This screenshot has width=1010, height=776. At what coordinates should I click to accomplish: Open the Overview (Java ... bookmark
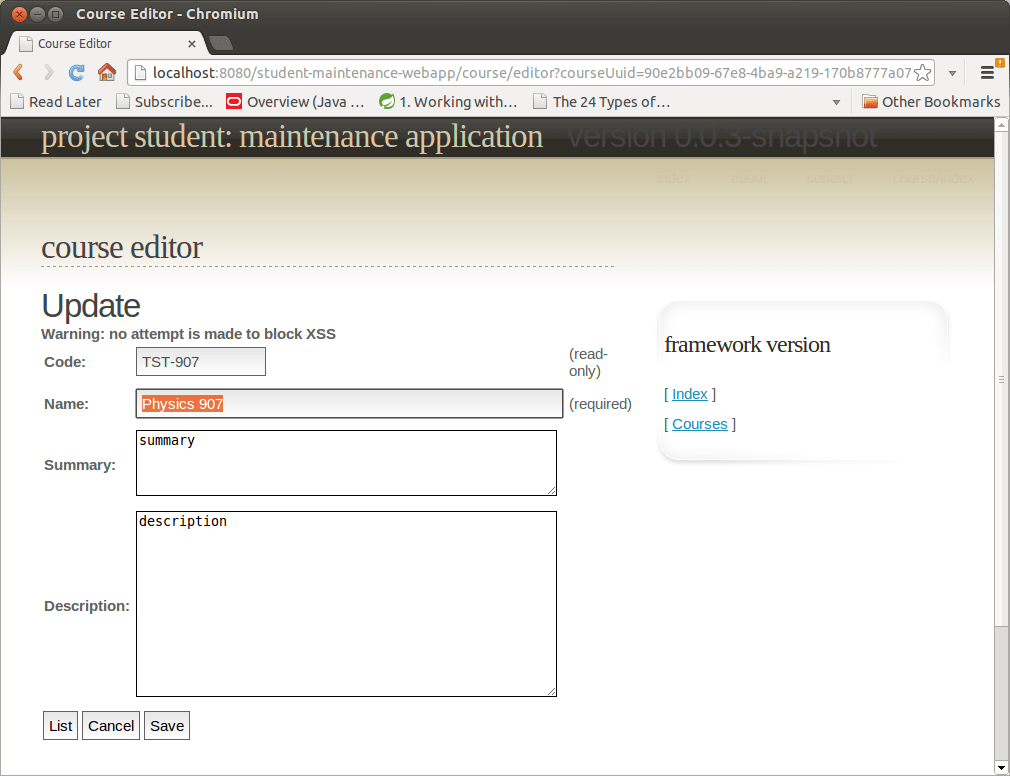(x=295, y=102)
